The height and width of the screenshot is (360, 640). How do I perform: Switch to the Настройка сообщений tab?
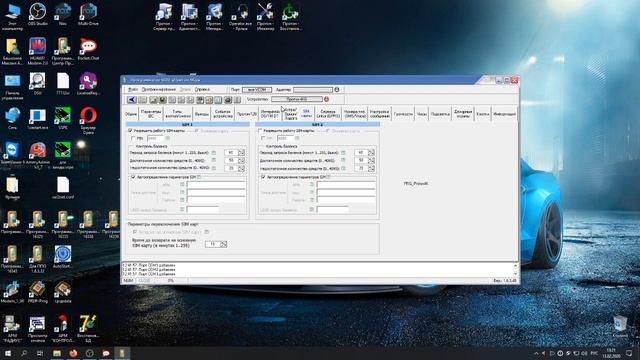[379, 114]
